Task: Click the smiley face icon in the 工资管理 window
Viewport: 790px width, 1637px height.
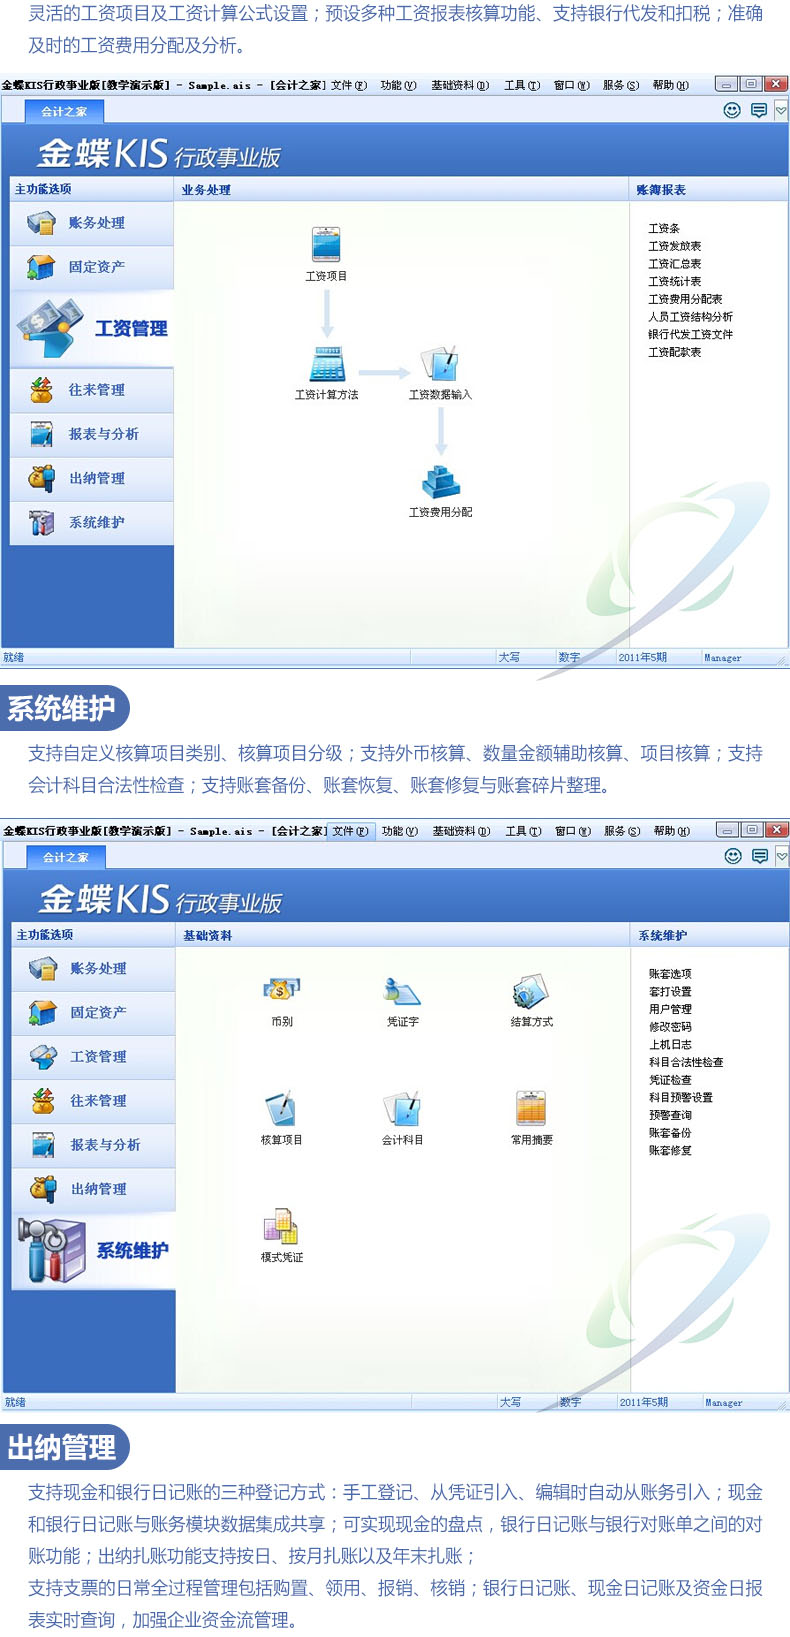Action: tap(732, 110)
